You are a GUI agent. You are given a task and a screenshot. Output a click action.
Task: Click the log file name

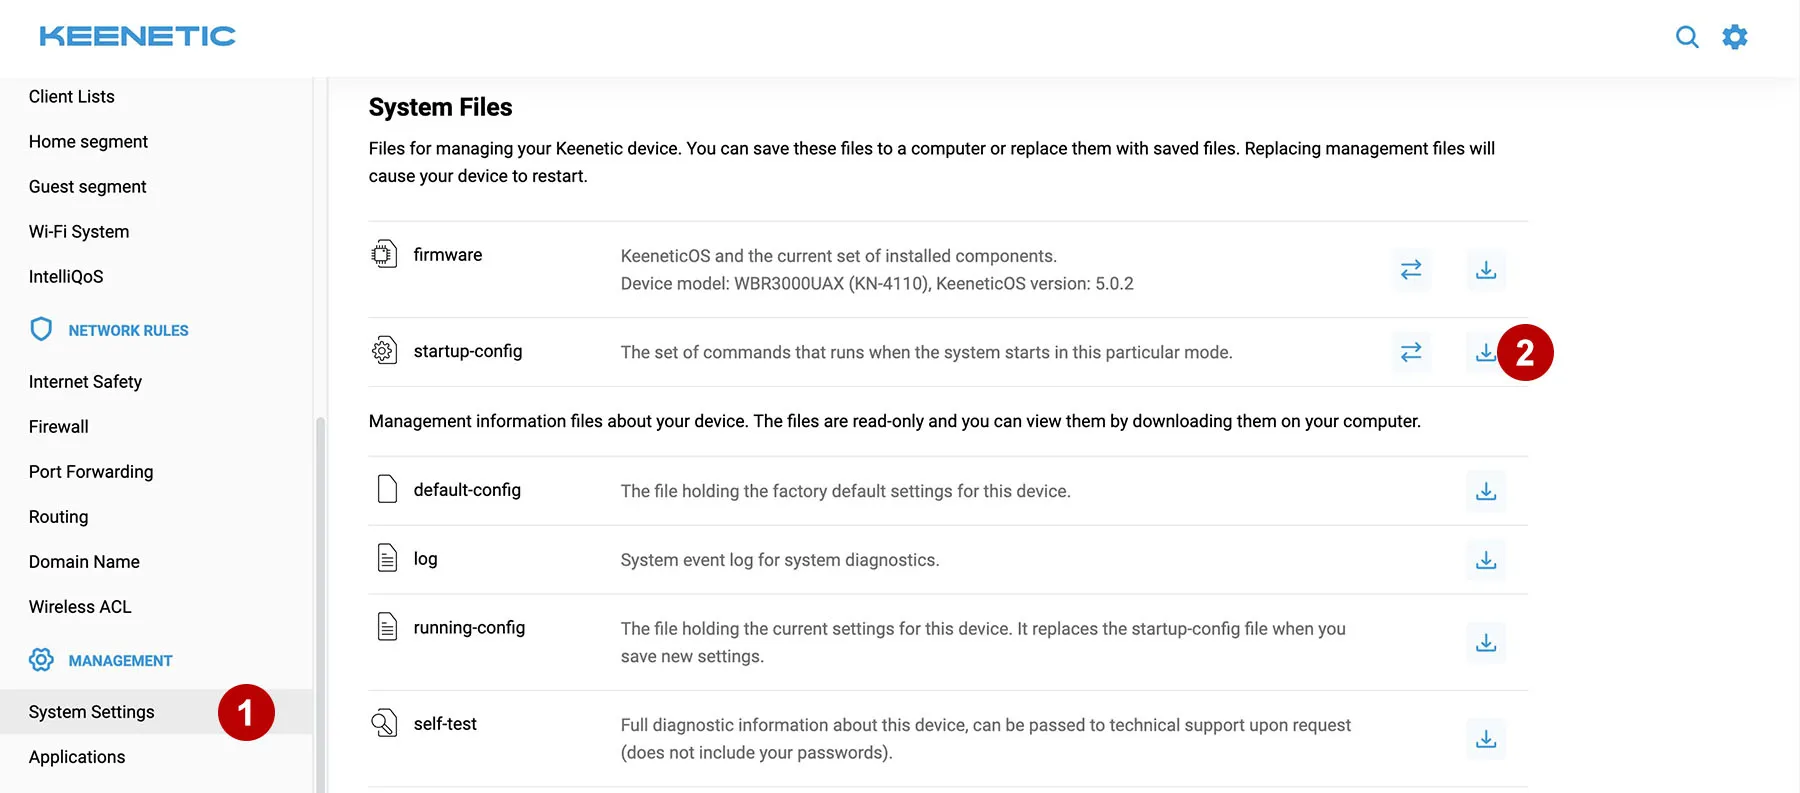tap(425, 559)
